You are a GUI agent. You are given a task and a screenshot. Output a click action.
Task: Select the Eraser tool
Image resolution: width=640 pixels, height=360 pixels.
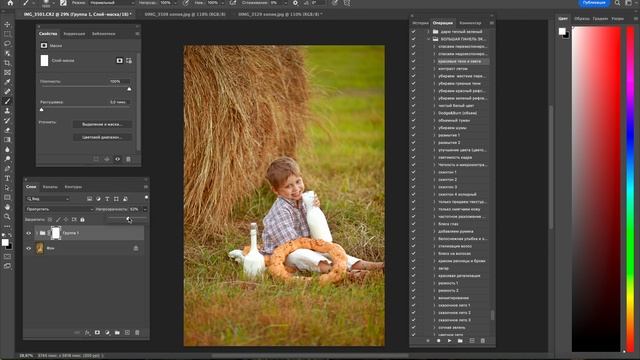point(7,130)
